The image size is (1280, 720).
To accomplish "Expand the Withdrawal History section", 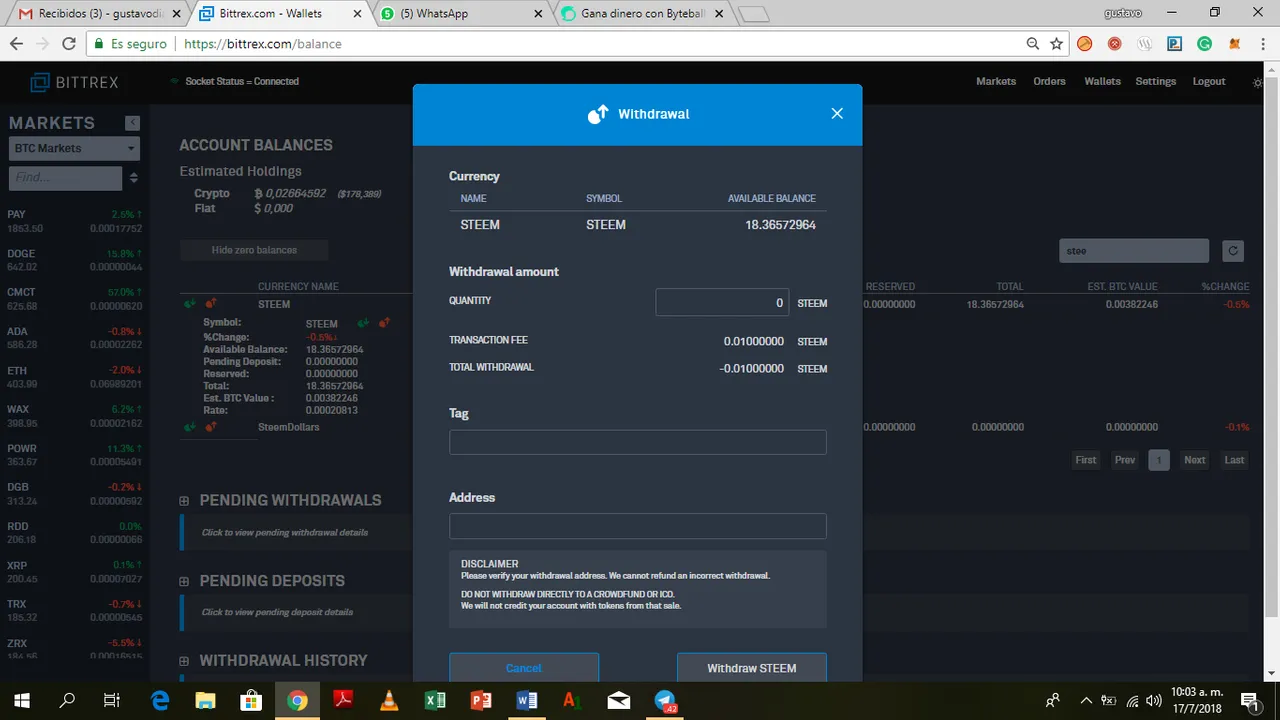I will 184,661.
